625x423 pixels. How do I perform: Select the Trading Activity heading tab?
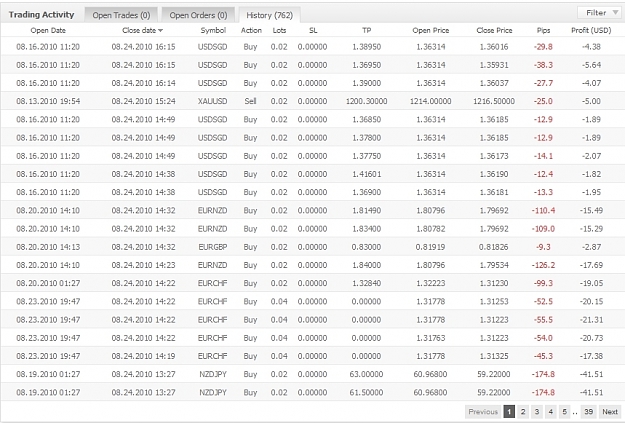pyautogui.click(x=41, y=15)
